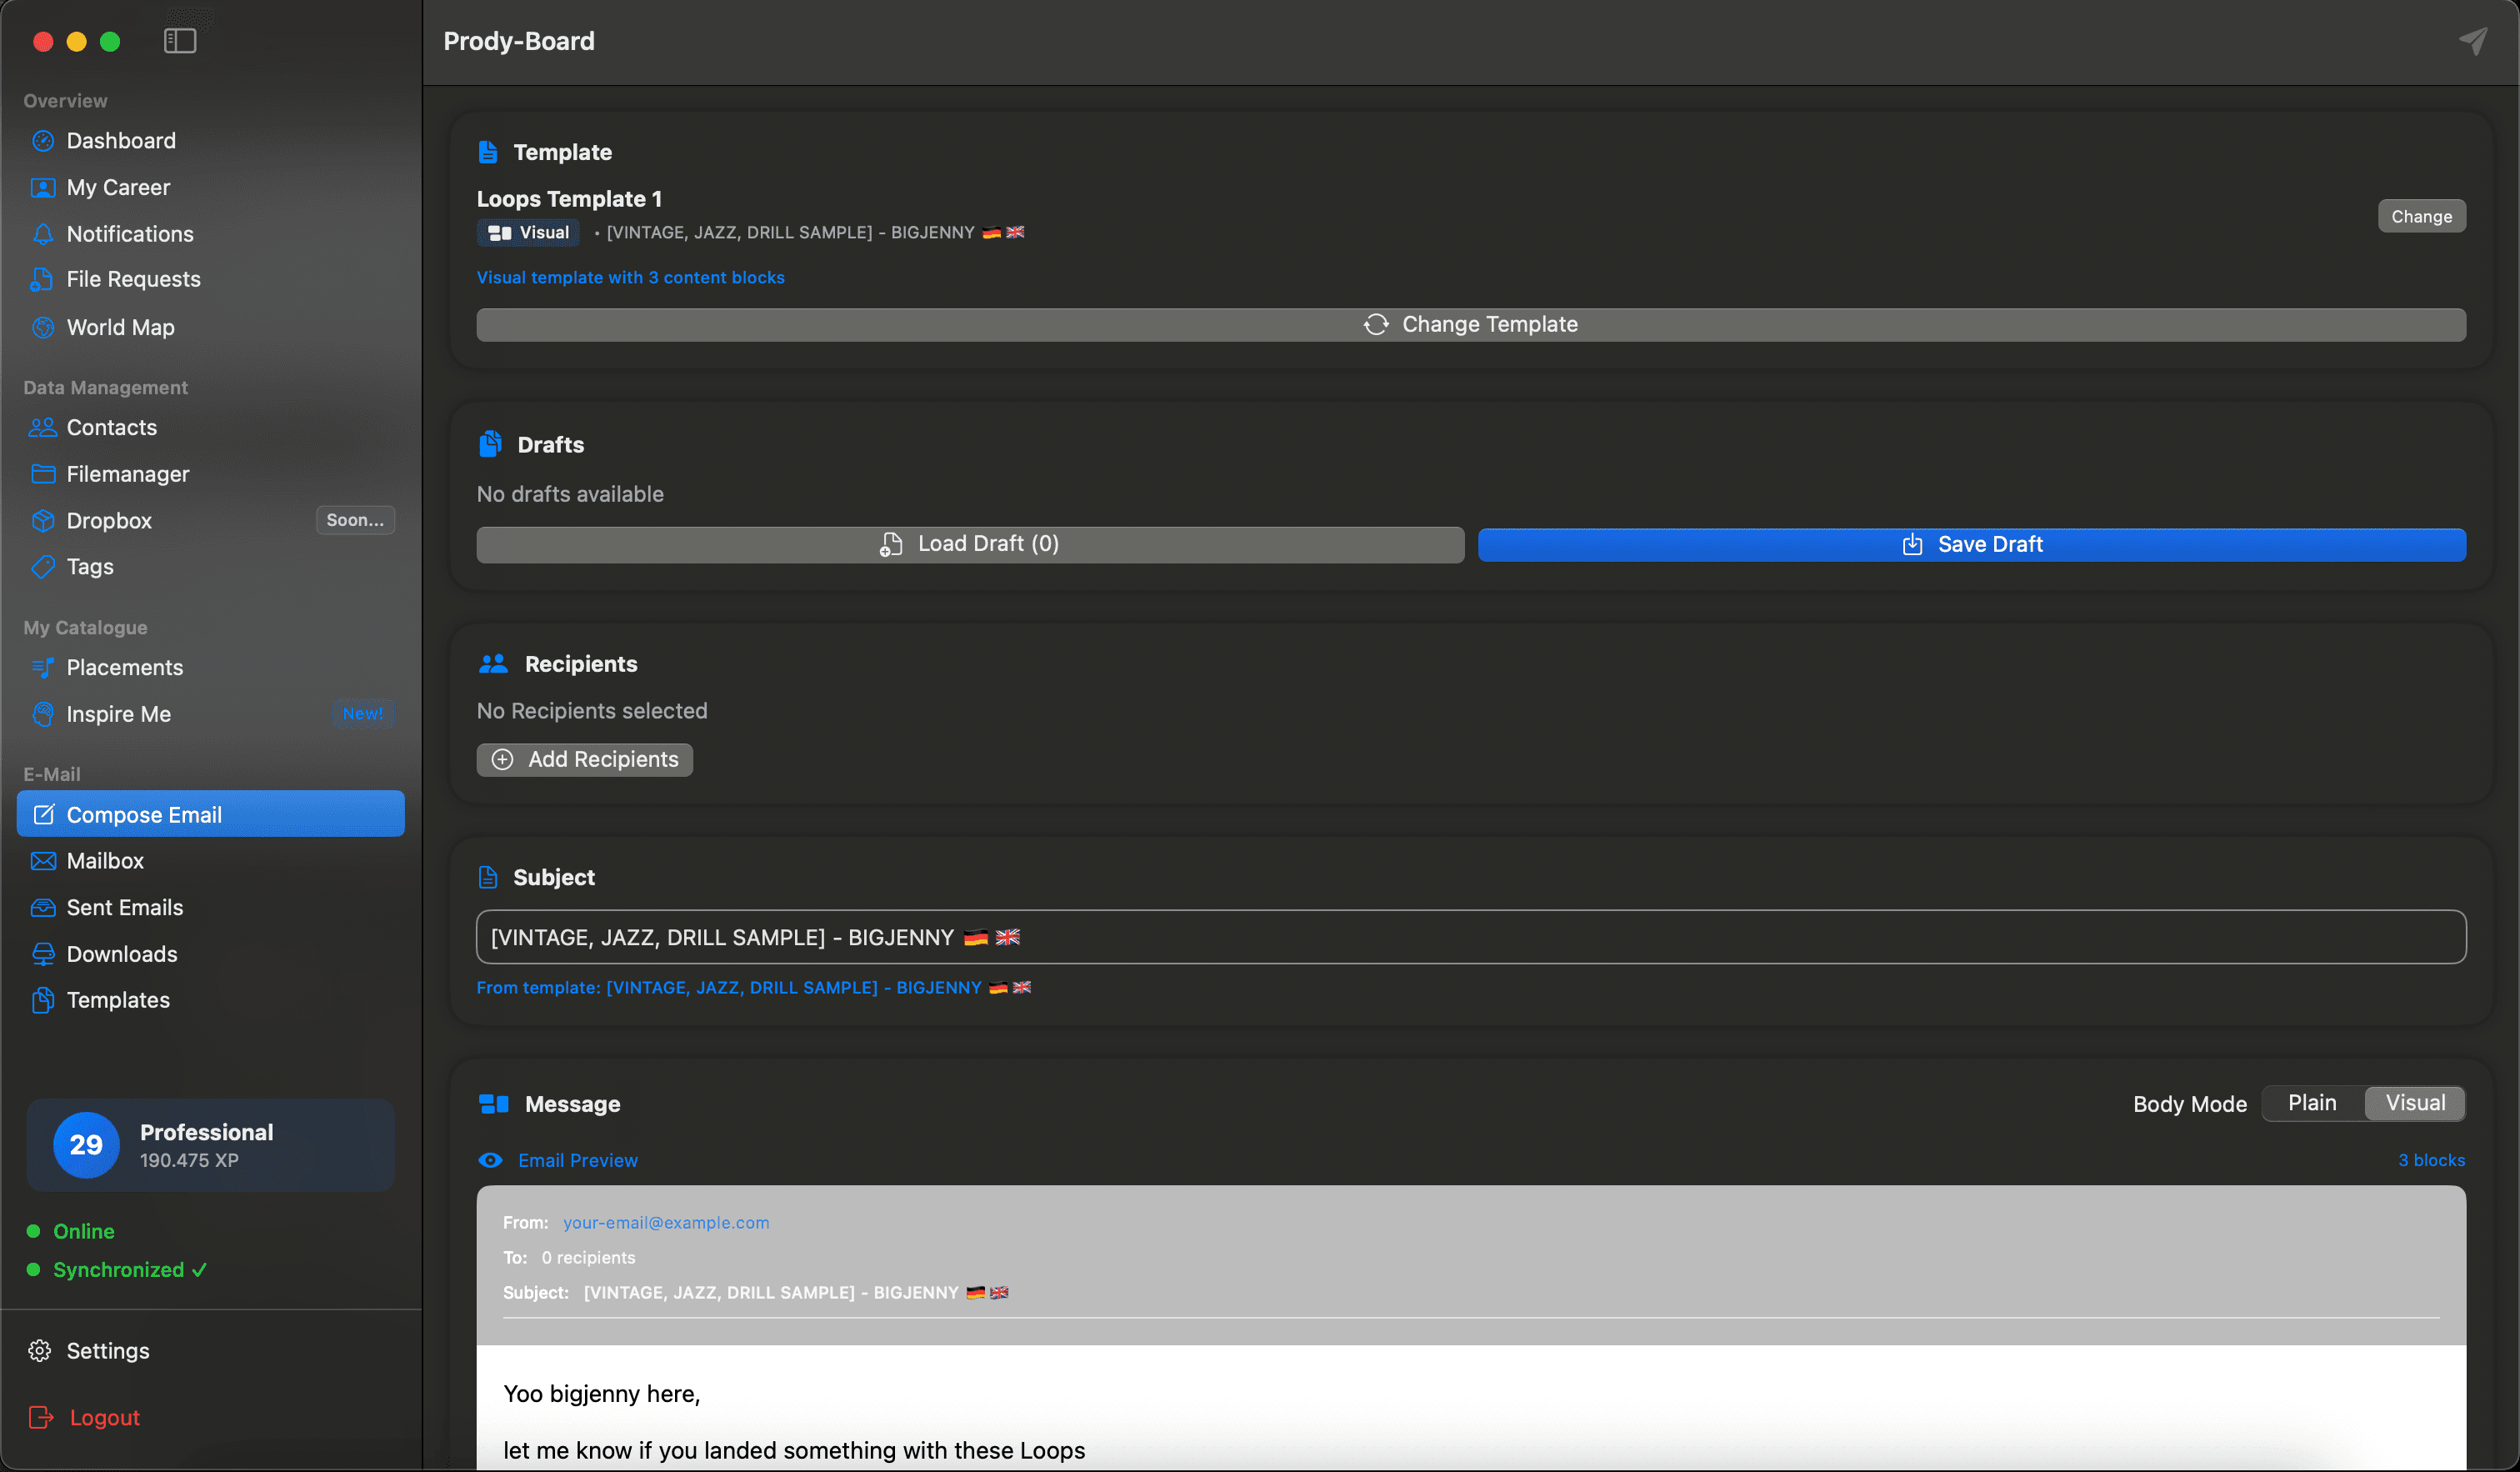
Task: Open the Tags section
Action: click(88, 566)
